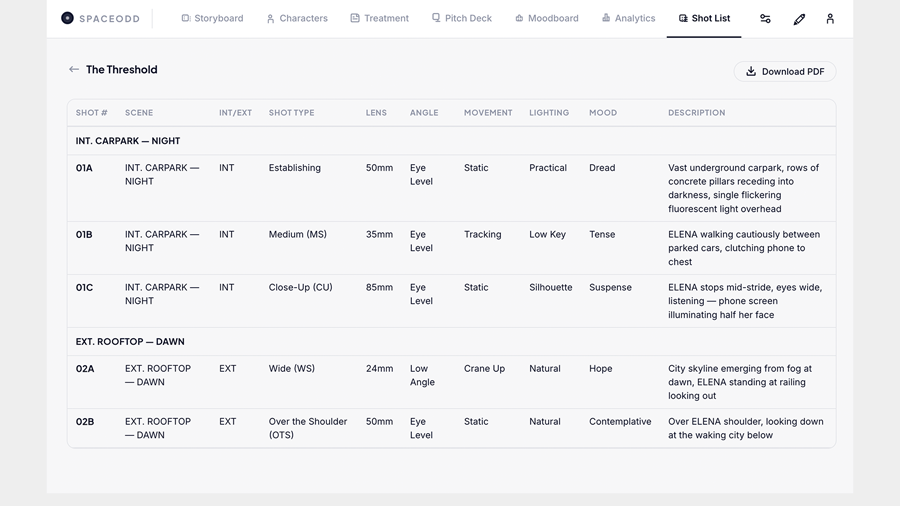Click the Crane Up movement cell
The image size is (900, 506).
coord(484,369)
